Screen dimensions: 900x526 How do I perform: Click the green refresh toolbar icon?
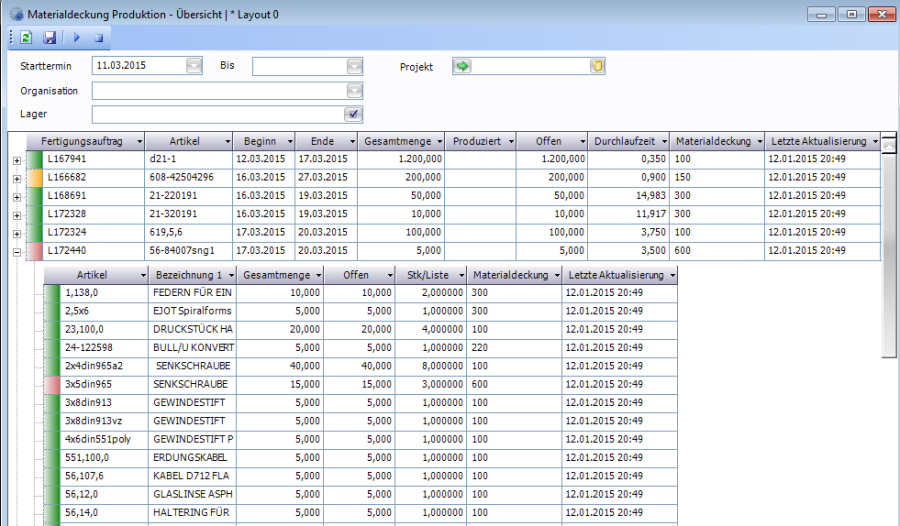[x=26, y=38]
